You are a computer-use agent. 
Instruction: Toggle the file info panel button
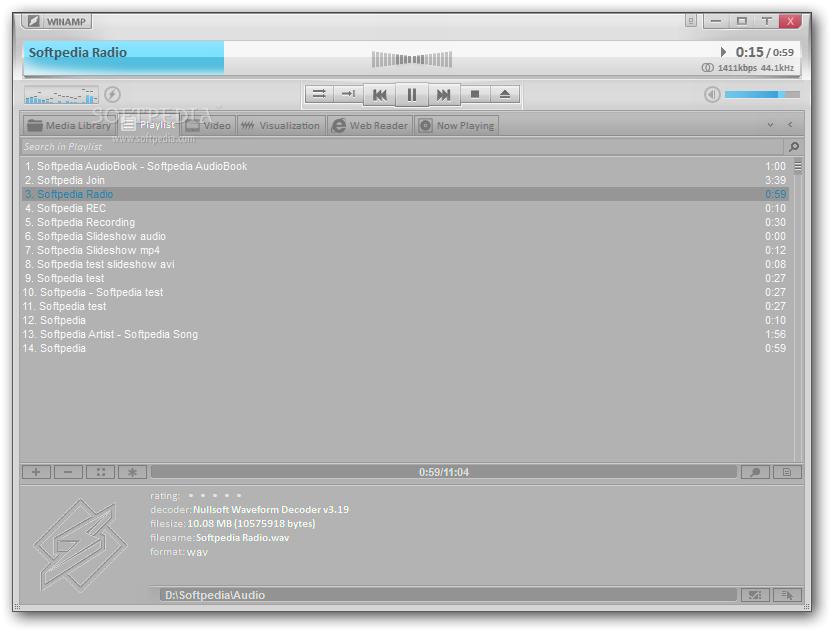pyautogui.click(x=755, y=595)
